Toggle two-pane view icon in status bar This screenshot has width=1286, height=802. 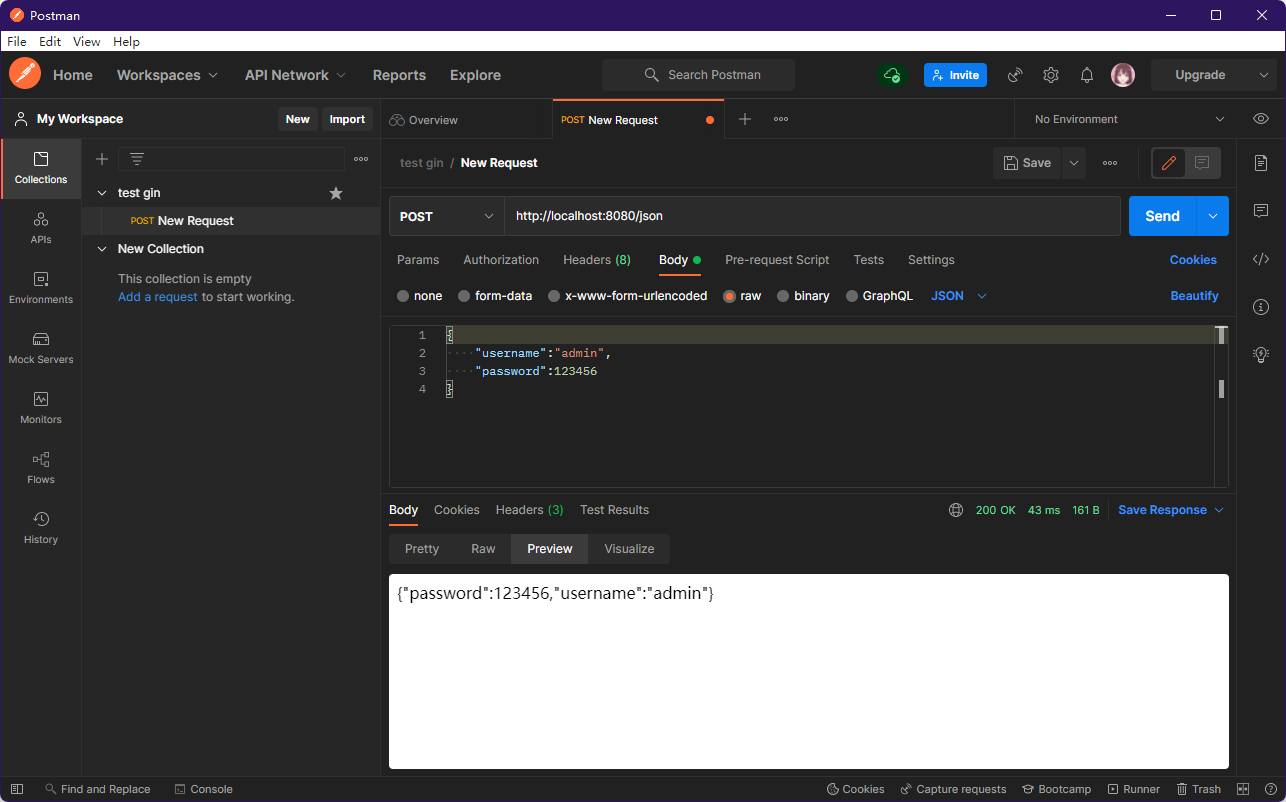coord(1243,789)
